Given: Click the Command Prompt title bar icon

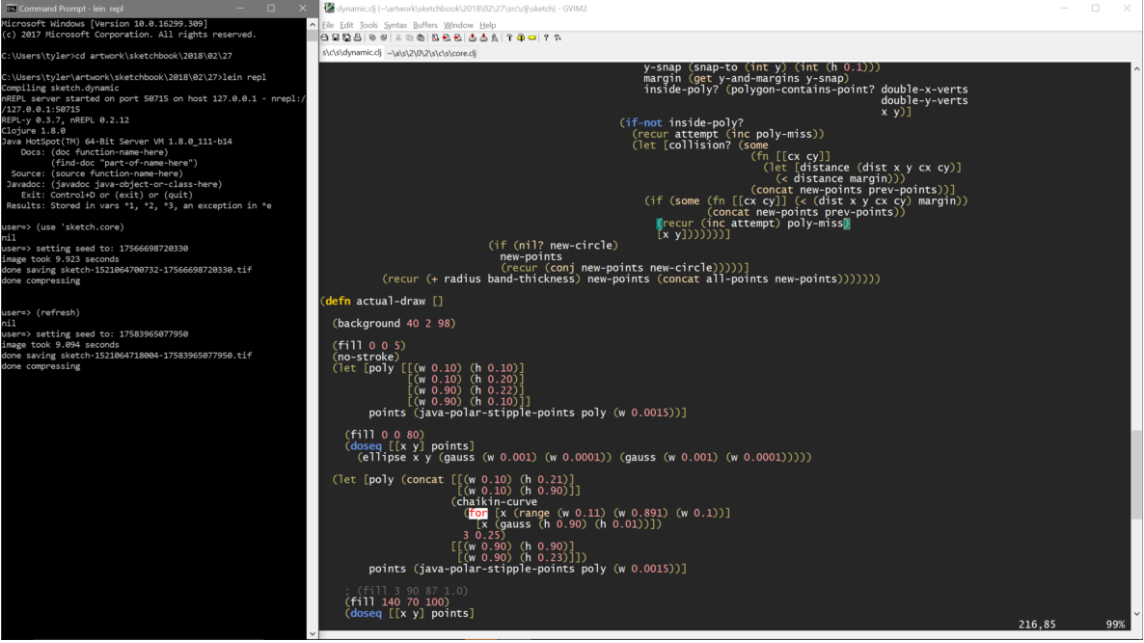Looking at the screenshot, I should tap(10, 8).
